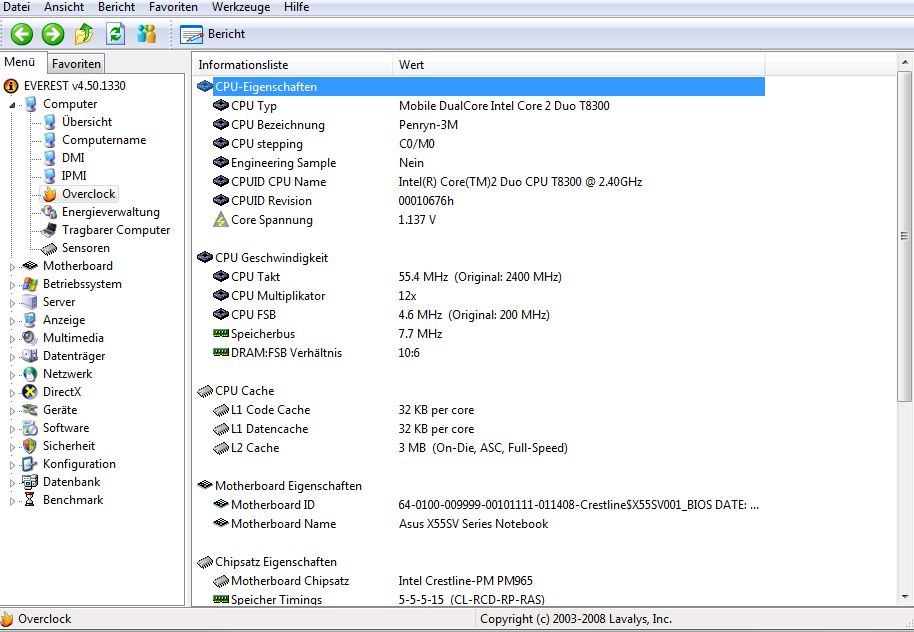Select the CPU Takt row
This screenshot has width=914, height=632.
[x=480, y=277]
